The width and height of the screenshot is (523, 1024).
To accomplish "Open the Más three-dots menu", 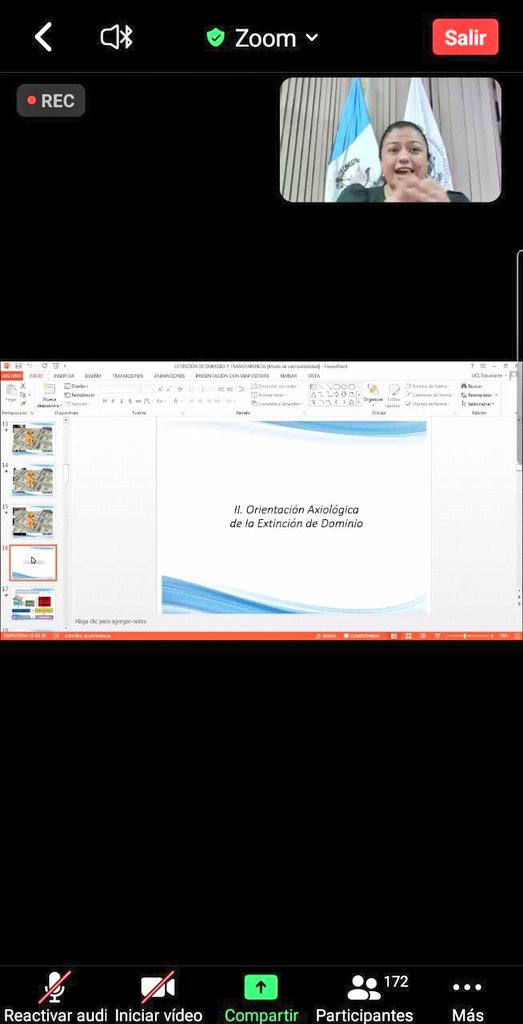I will click(468, 996).
